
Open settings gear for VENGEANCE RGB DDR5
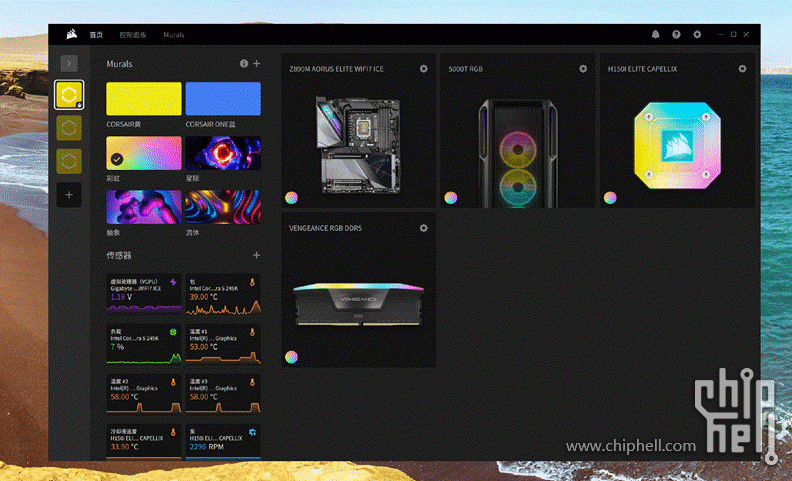(x=424, y=228)
